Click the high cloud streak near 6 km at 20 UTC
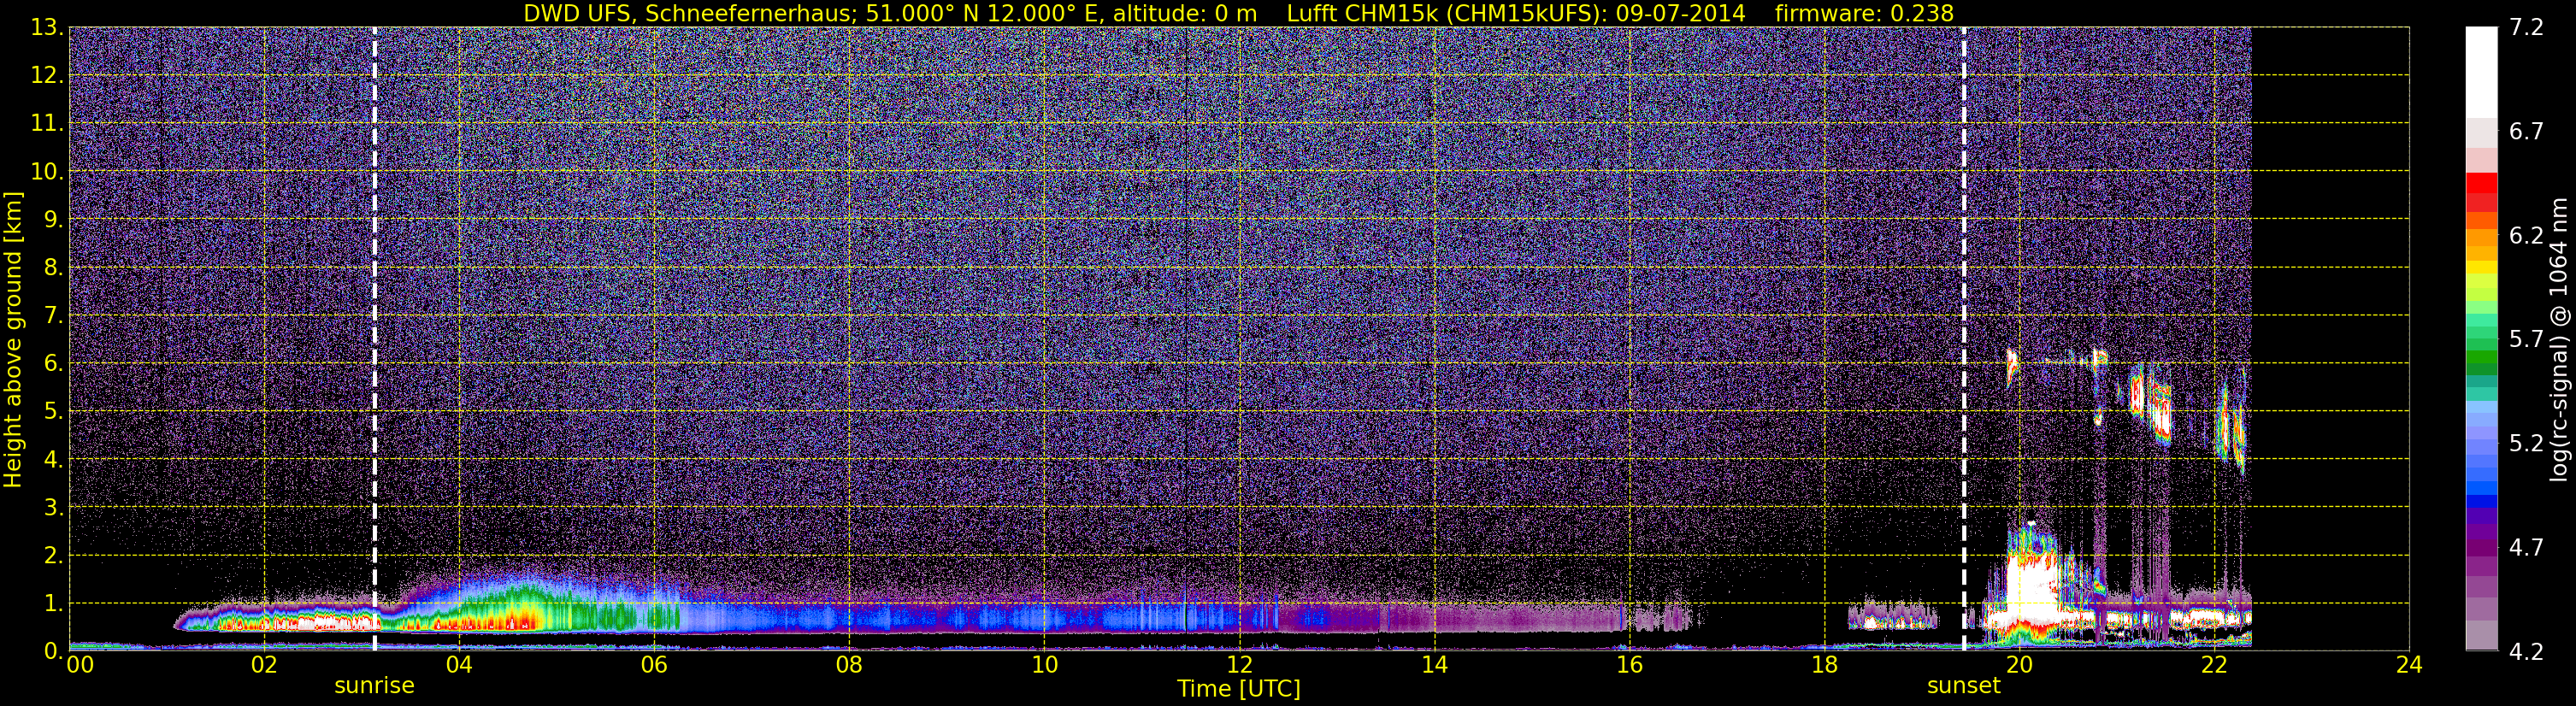This screenshot has height=706, width=2576. coord(2011,365)
